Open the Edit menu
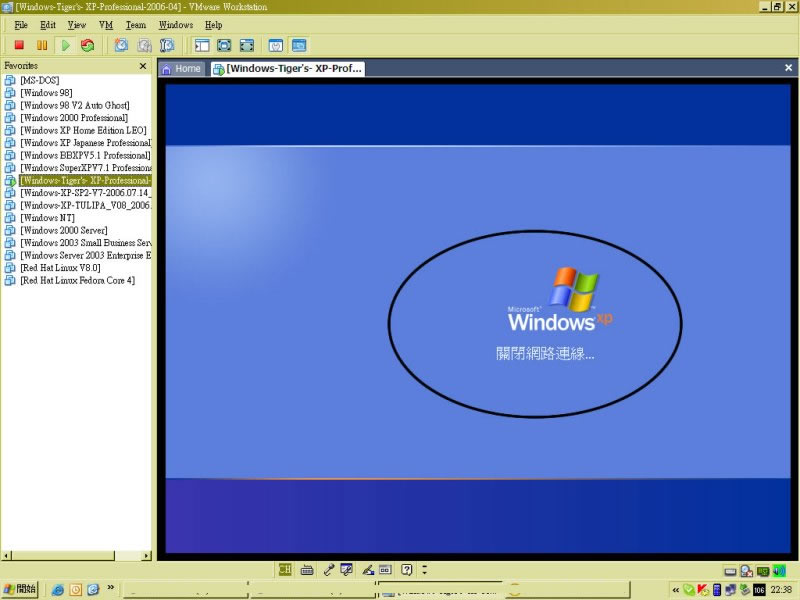 click(48, 25)
